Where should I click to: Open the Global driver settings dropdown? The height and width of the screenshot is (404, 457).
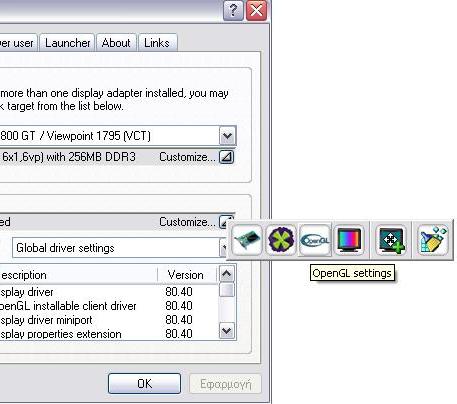tap(120, 248)
